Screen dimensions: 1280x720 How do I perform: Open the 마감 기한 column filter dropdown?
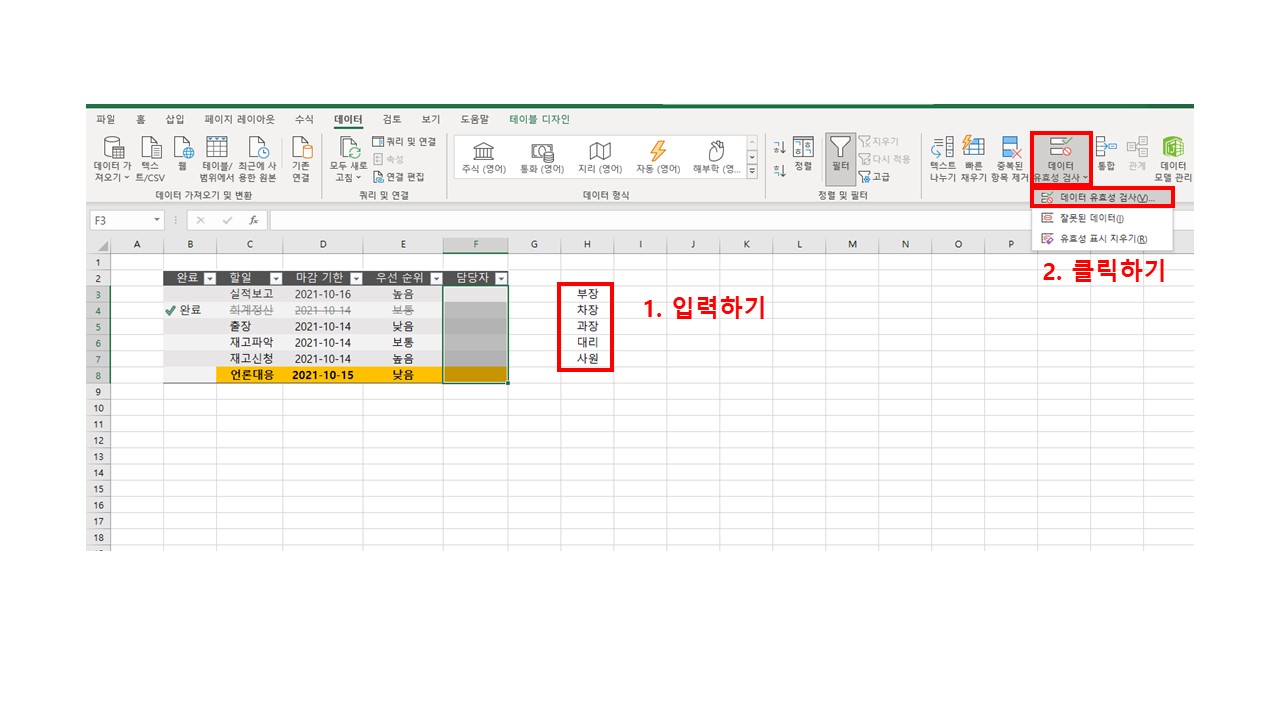point(355,279)
